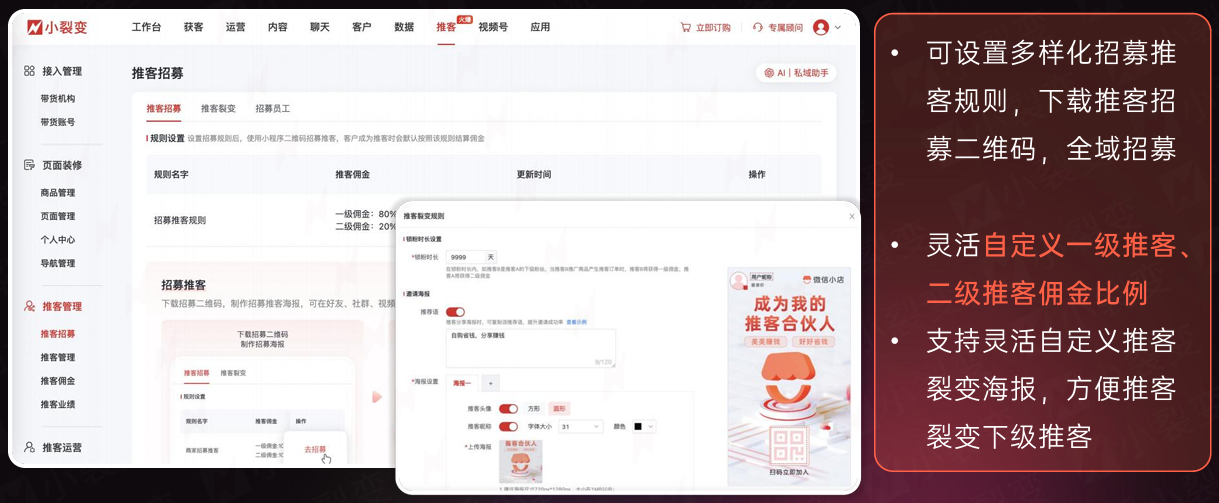
Task: Click the 接入管理 sidebar icon
Action: point(30,71)
